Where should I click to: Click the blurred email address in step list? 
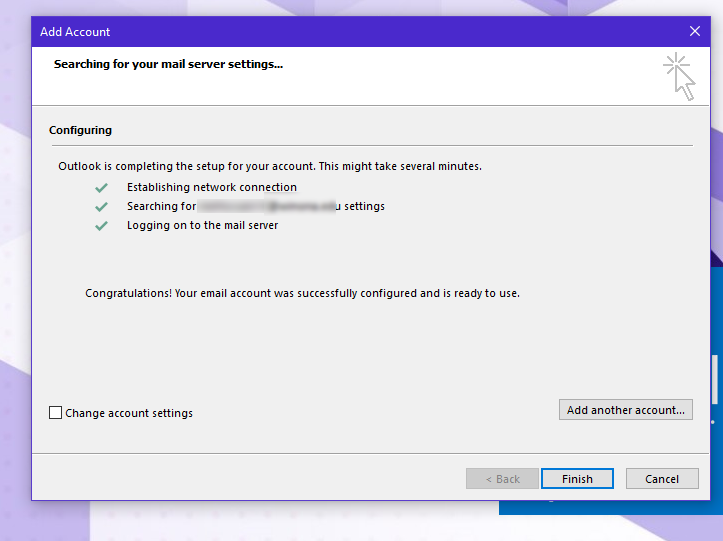pos(268,206)
